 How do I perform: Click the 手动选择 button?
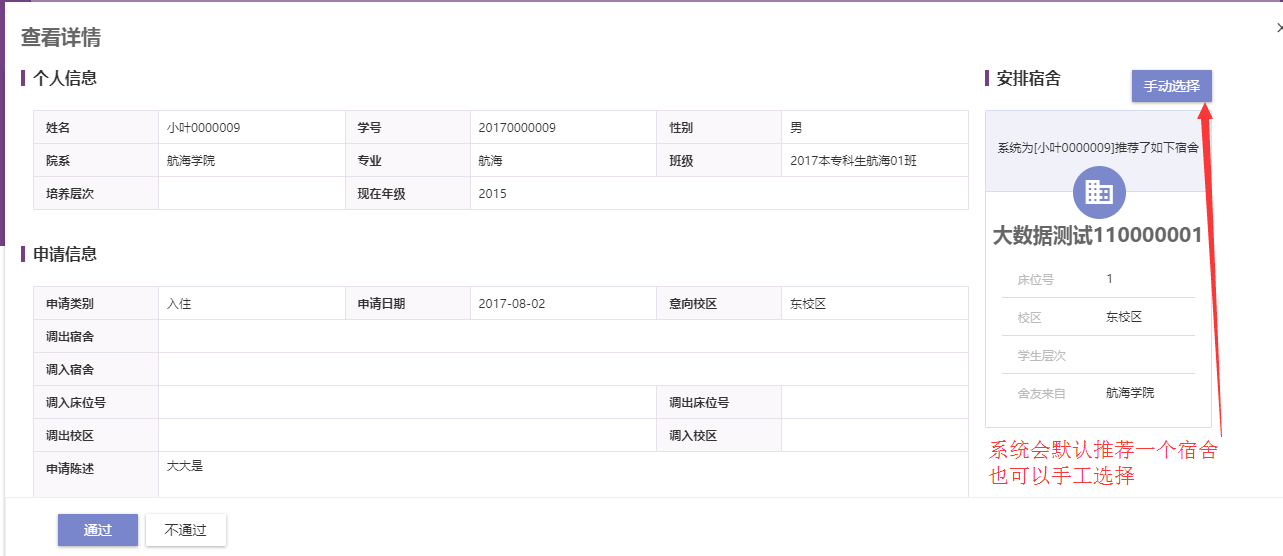(x=1172, y=86)
